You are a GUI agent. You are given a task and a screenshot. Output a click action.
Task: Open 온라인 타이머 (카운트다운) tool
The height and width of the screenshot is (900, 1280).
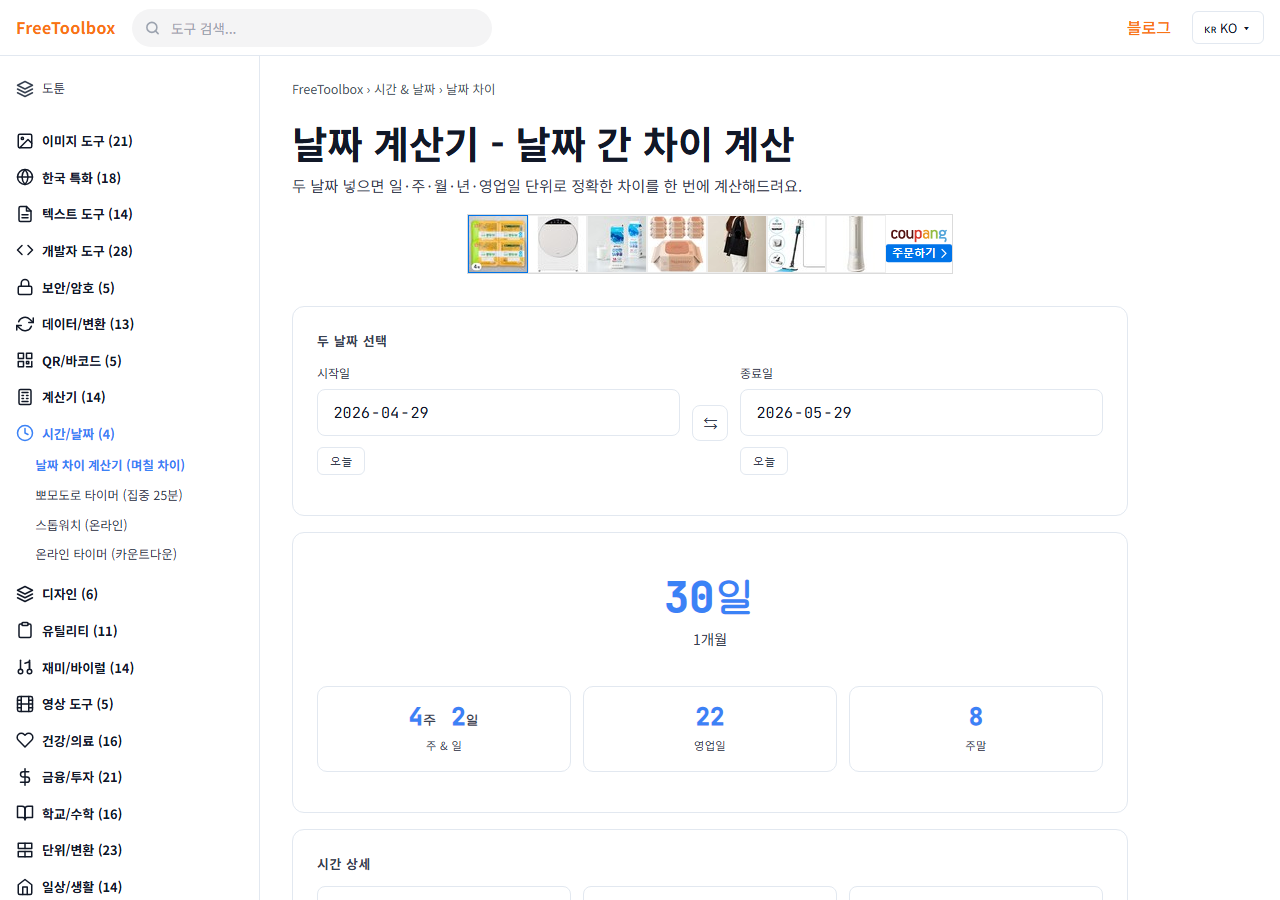(106, 554)
